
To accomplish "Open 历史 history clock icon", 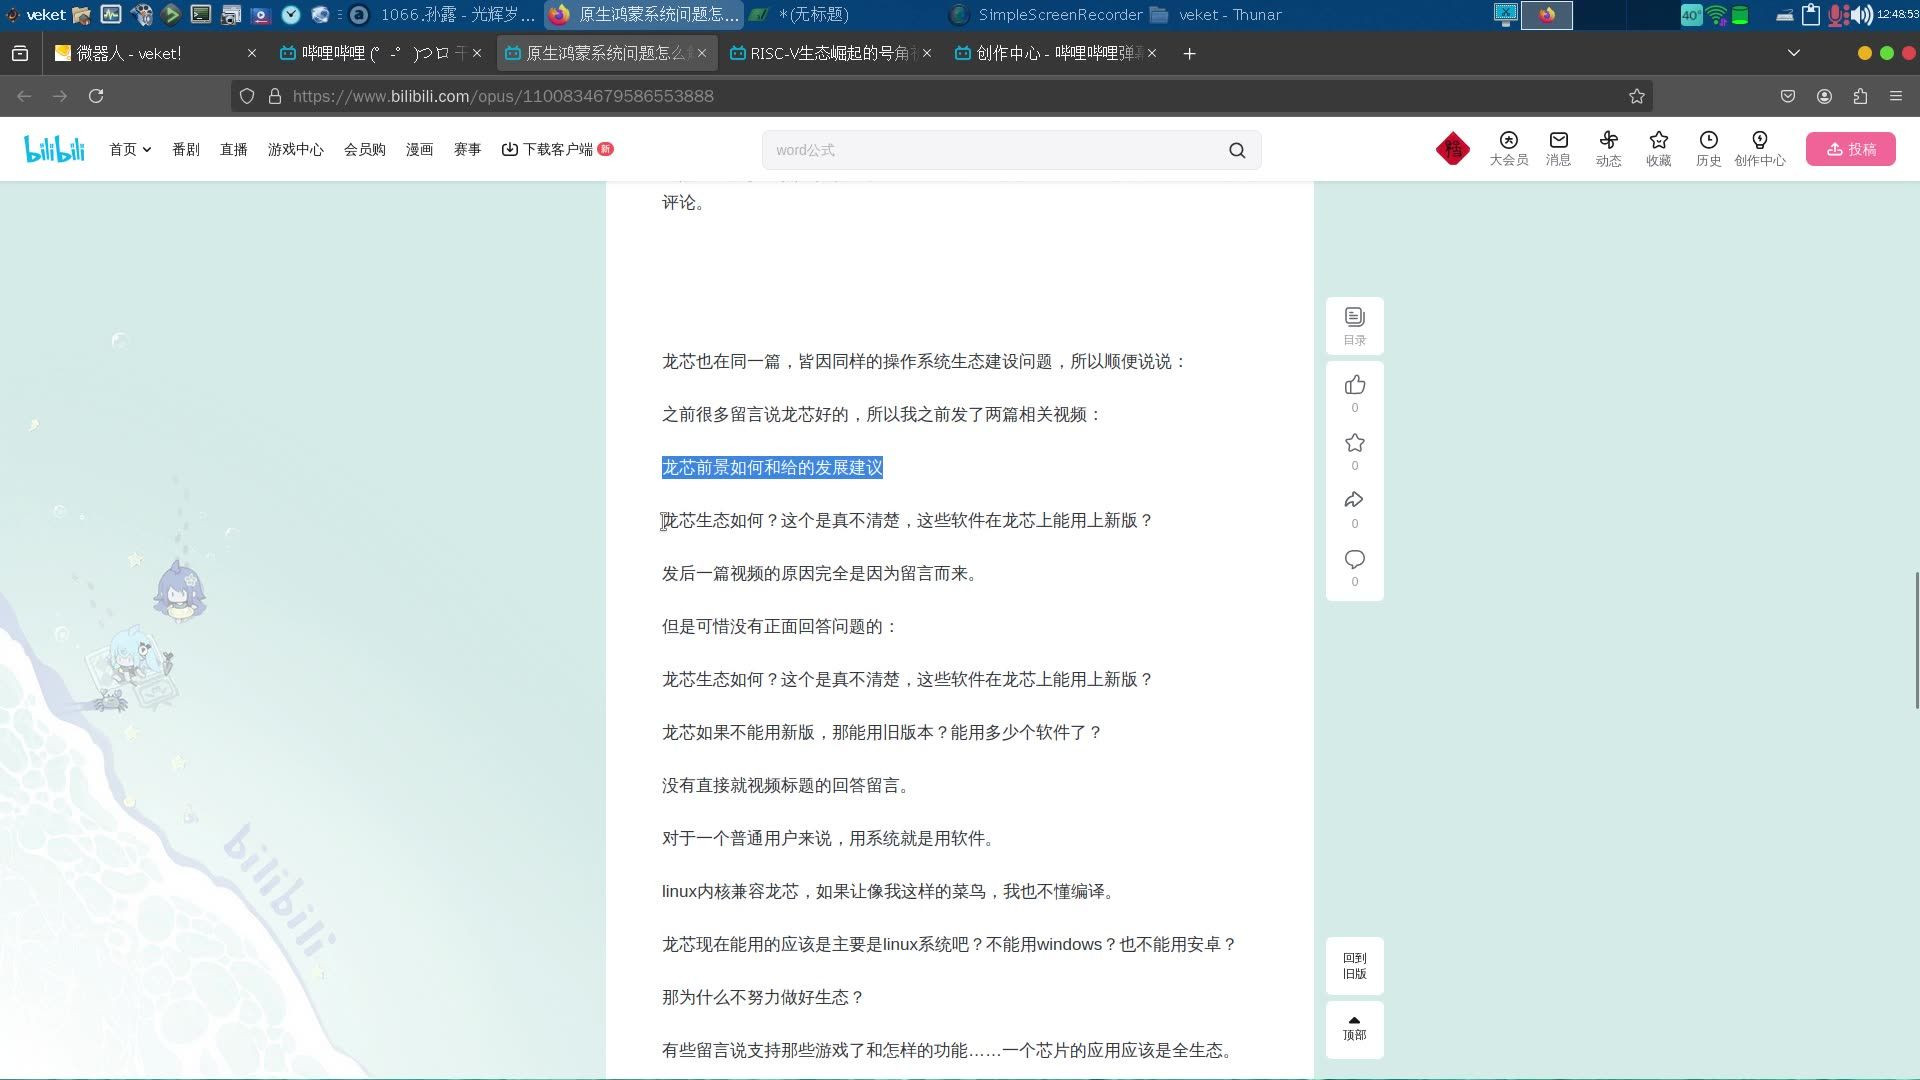I will 1708,148.
